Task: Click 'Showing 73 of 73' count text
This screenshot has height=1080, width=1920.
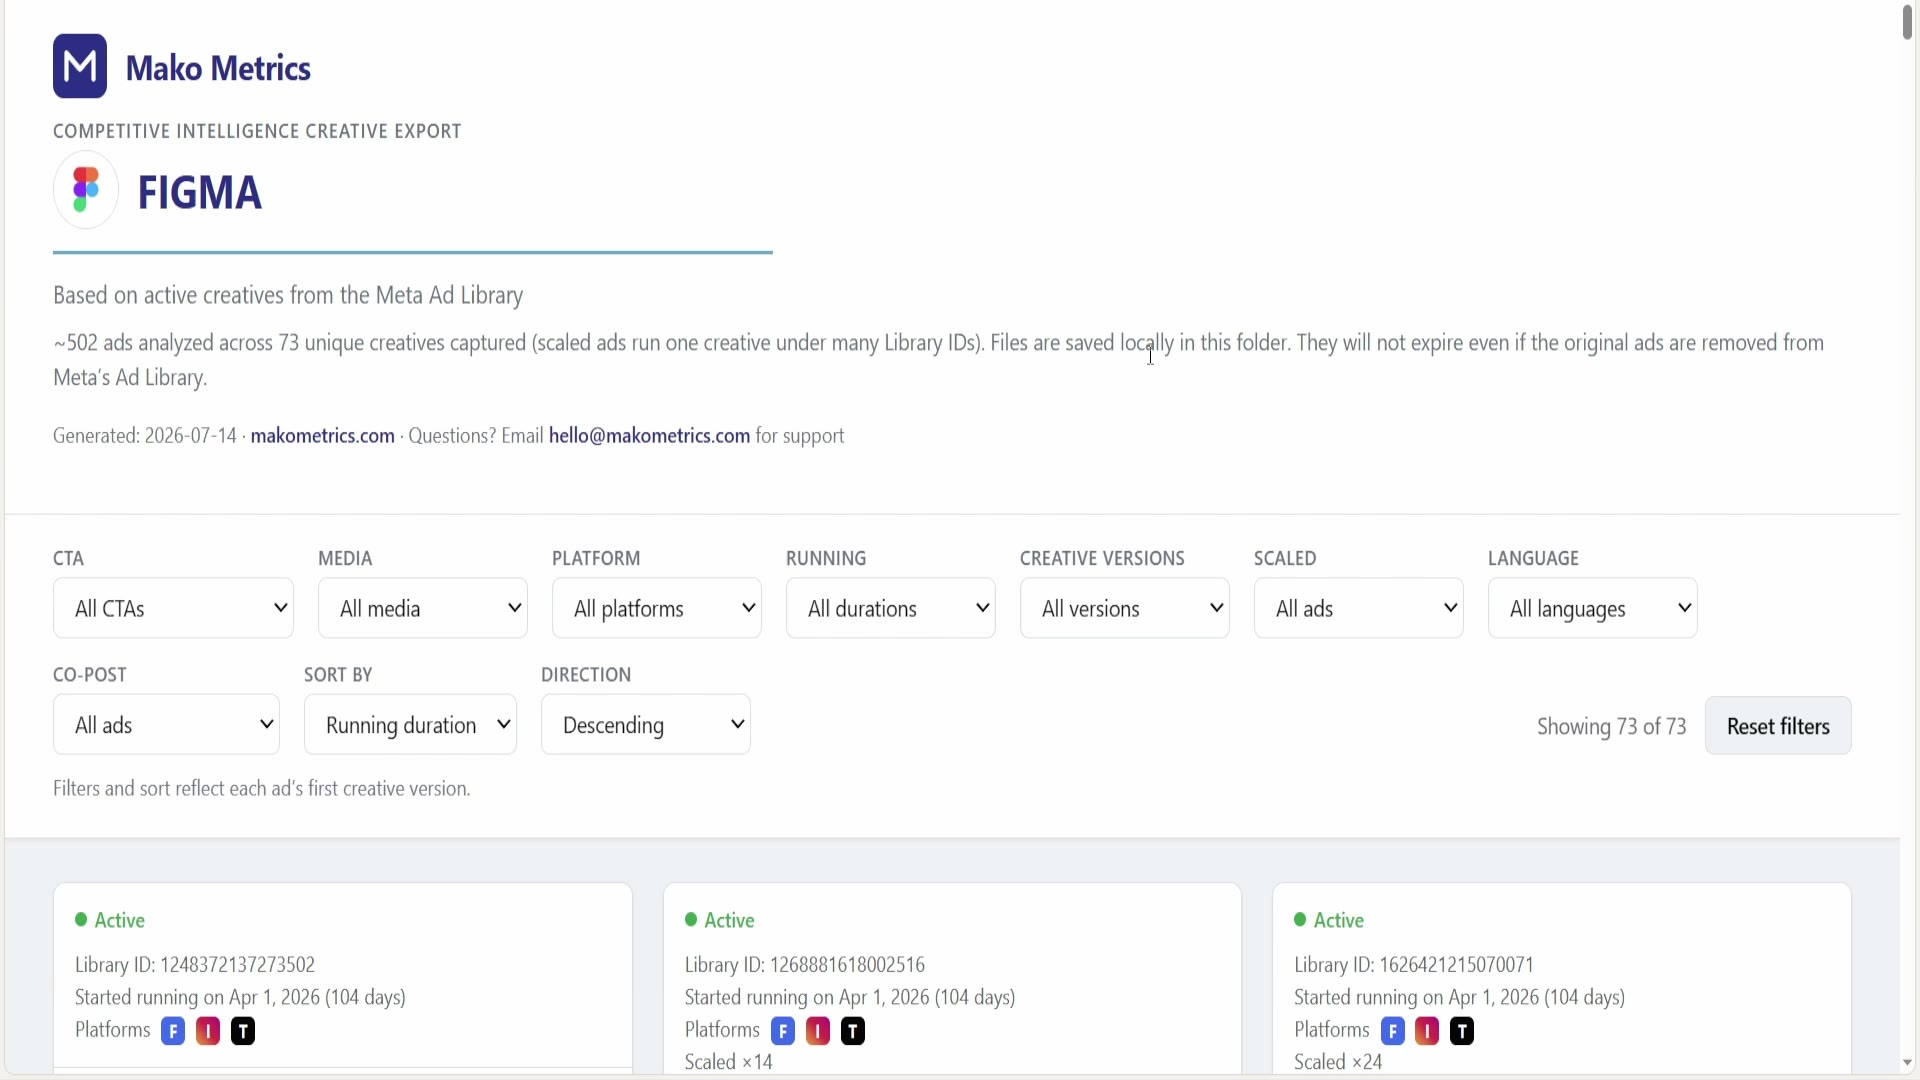Action: (x=1611, y=726)
